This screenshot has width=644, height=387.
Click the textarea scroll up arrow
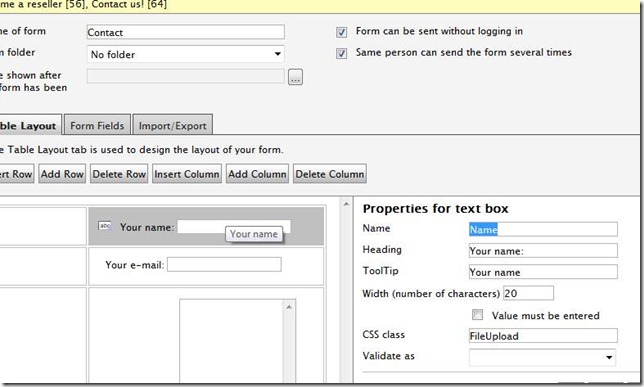[289, 307]
